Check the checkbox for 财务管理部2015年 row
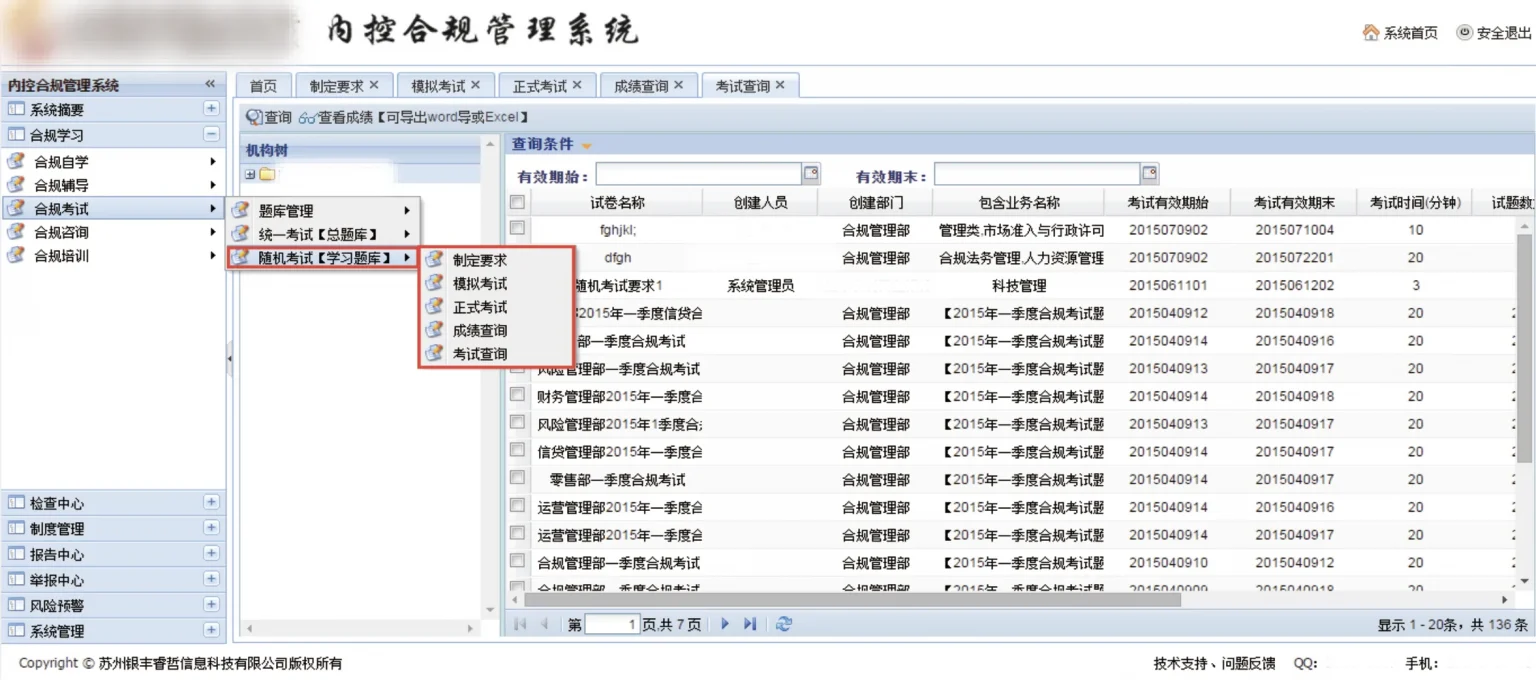1536x680 pixels. (x=517, y=395)
